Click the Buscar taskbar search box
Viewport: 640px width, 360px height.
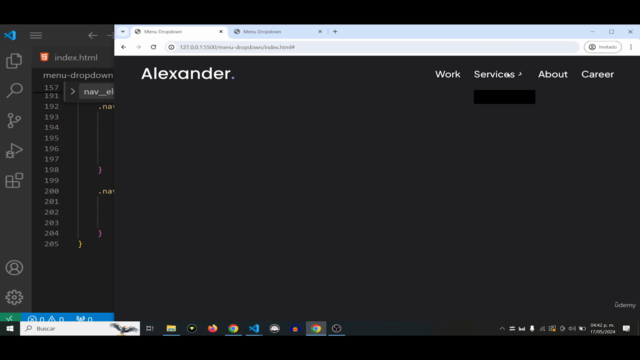pyautogui.click(x=80, y=328)
